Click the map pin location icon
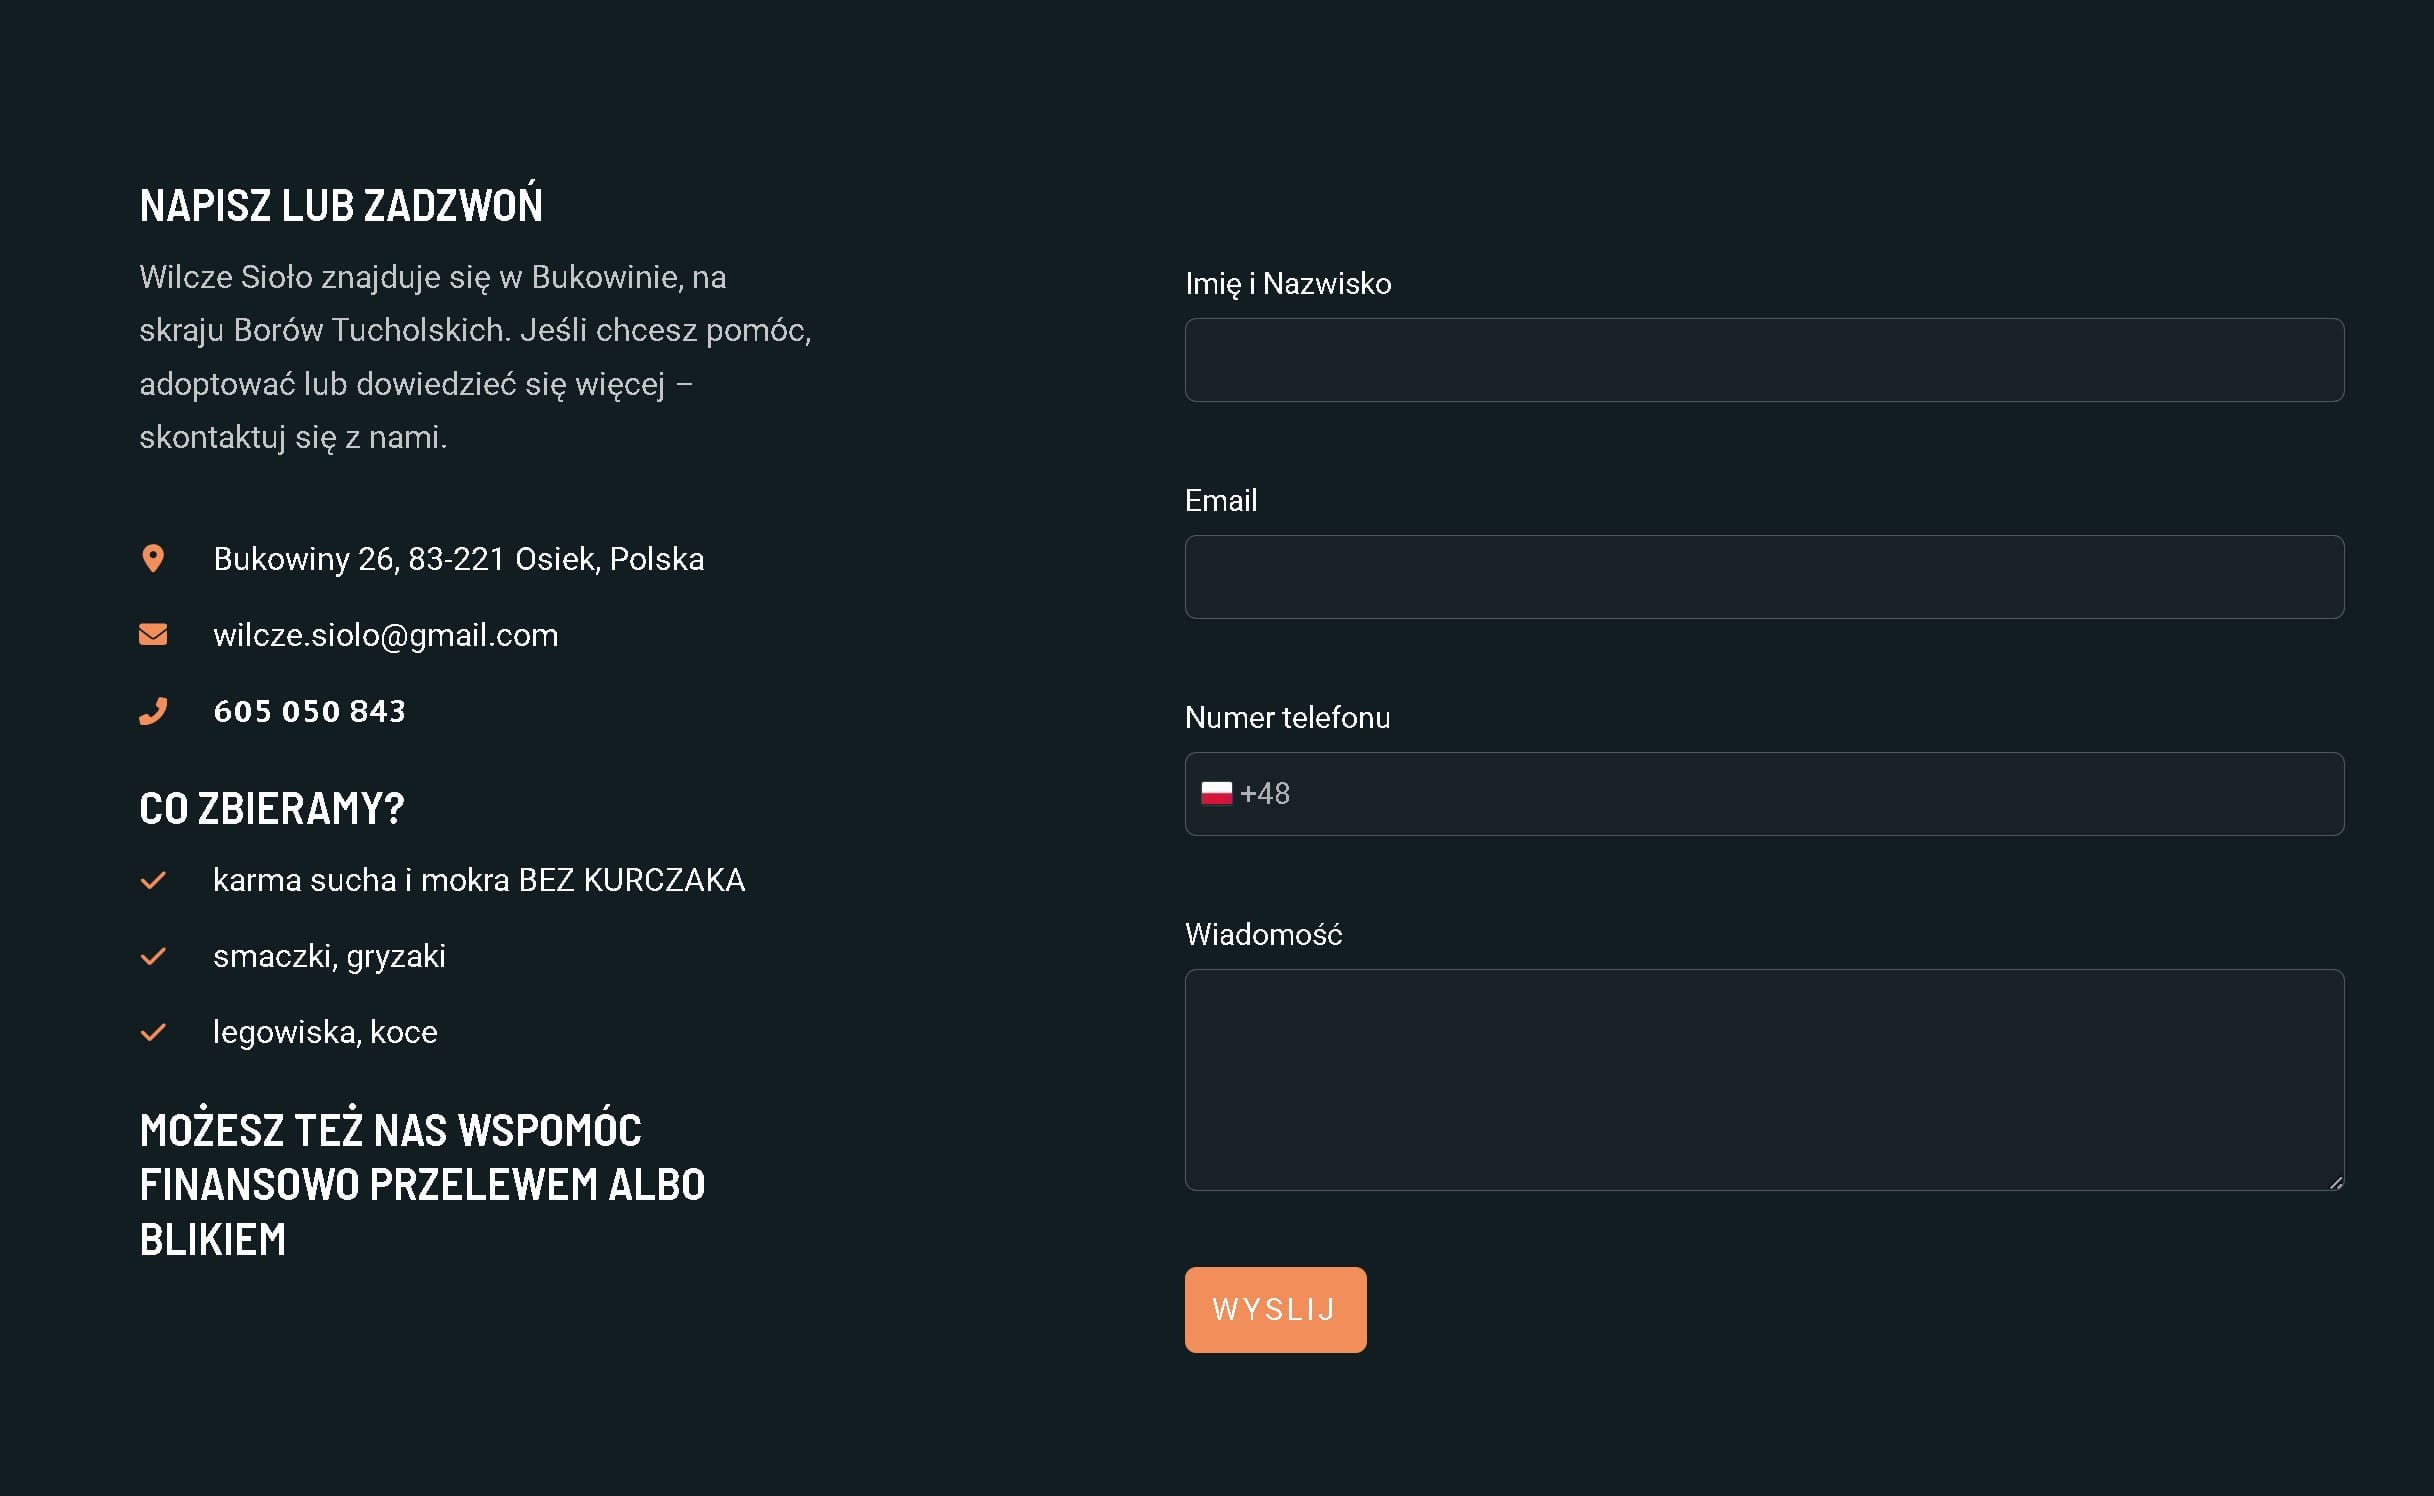The width and height of the screenshot is (2434, 1496). click(153, 559)
